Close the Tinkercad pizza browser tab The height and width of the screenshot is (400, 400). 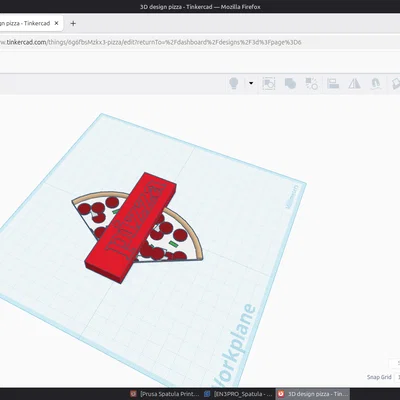tap(56, 23)
